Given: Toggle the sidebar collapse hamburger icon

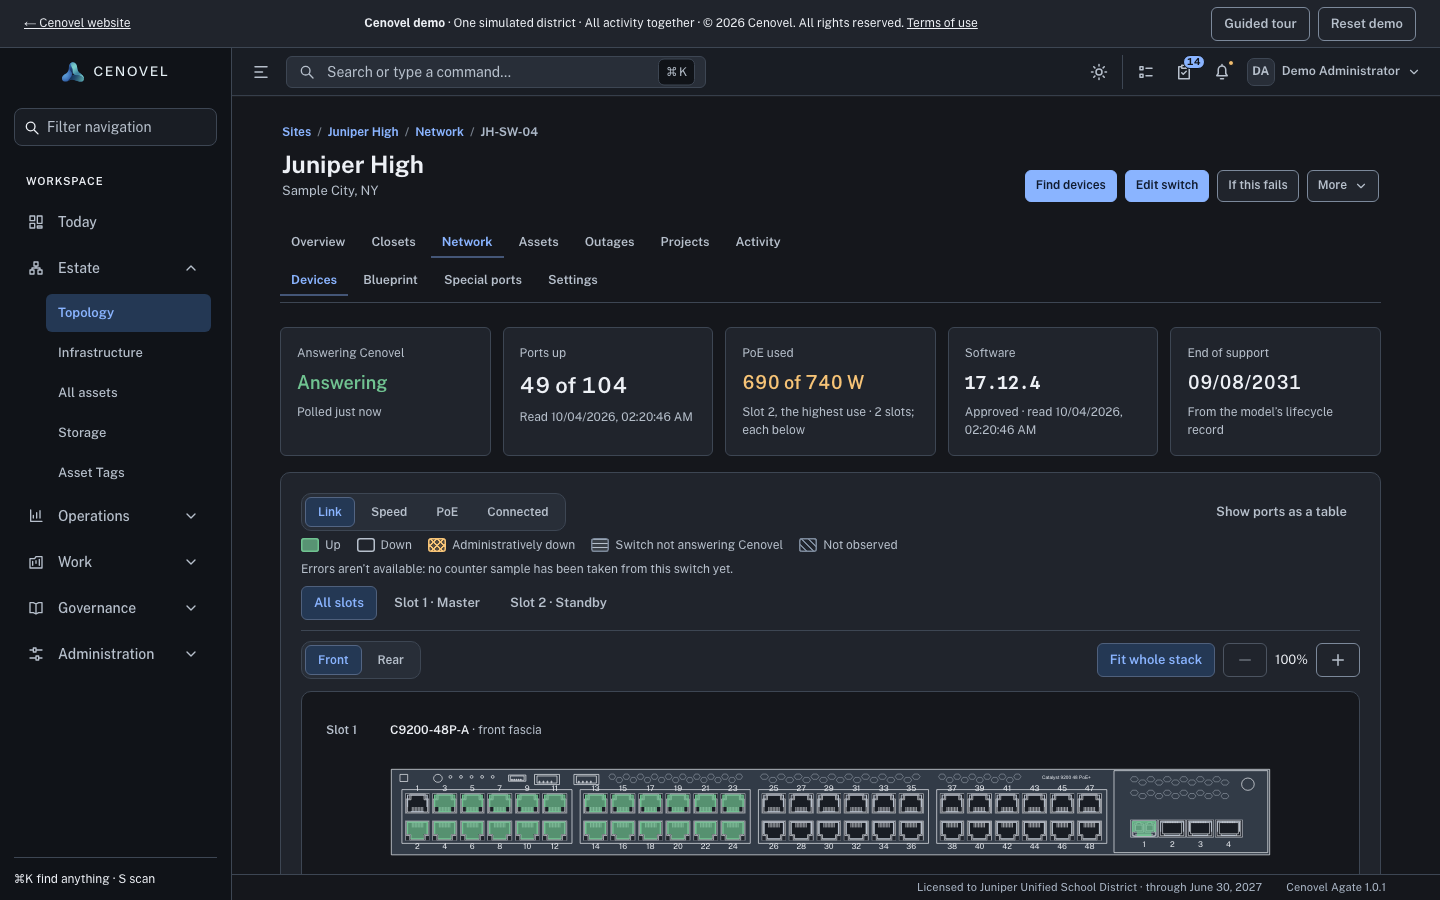Looking at the screenshot, I should click(x=261, y=72).
